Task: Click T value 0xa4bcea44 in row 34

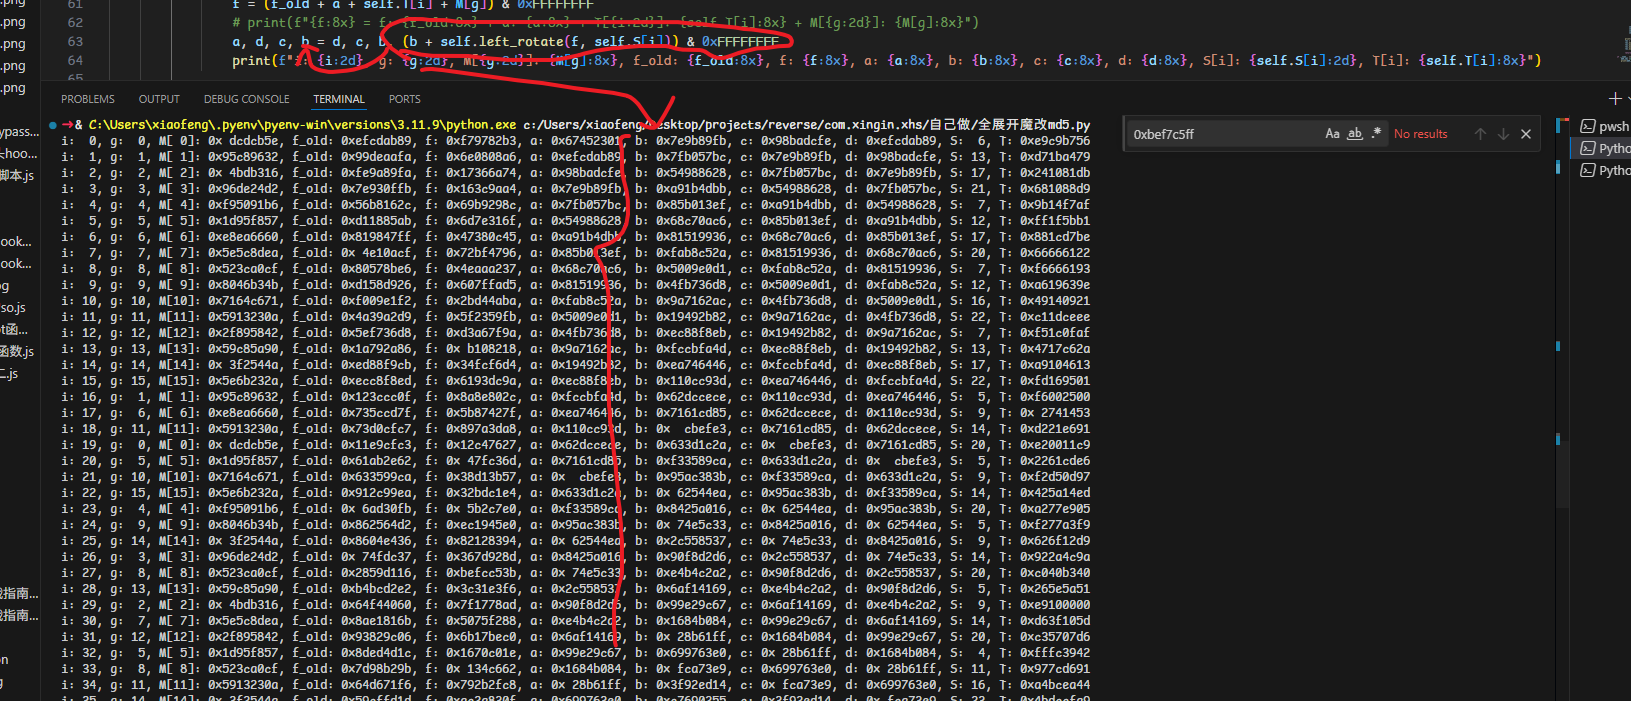Action: pos(1055,685)
